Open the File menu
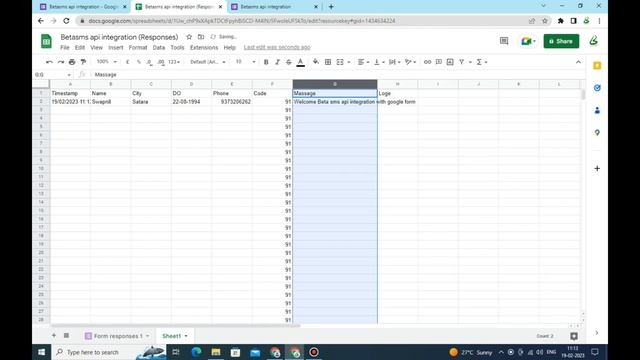640x360 pixels. click(x=65, y=48)
